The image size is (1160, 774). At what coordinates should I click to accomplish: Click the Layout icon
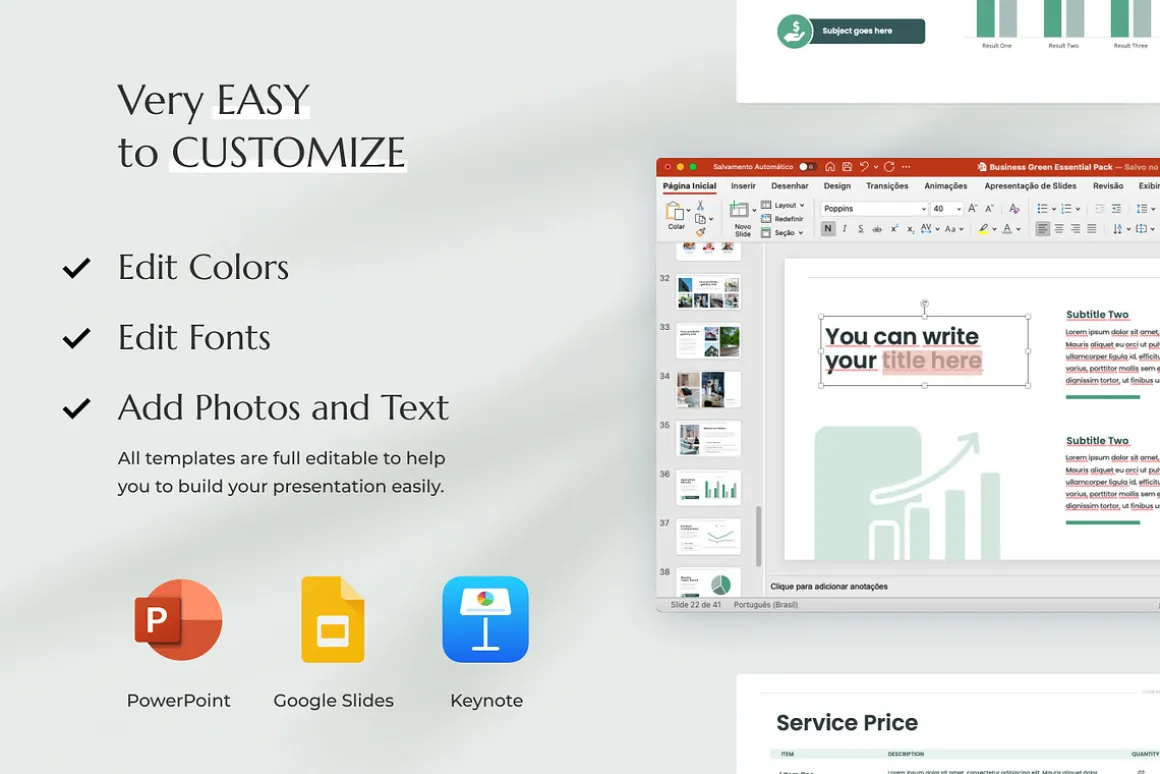tap(766, 205)
